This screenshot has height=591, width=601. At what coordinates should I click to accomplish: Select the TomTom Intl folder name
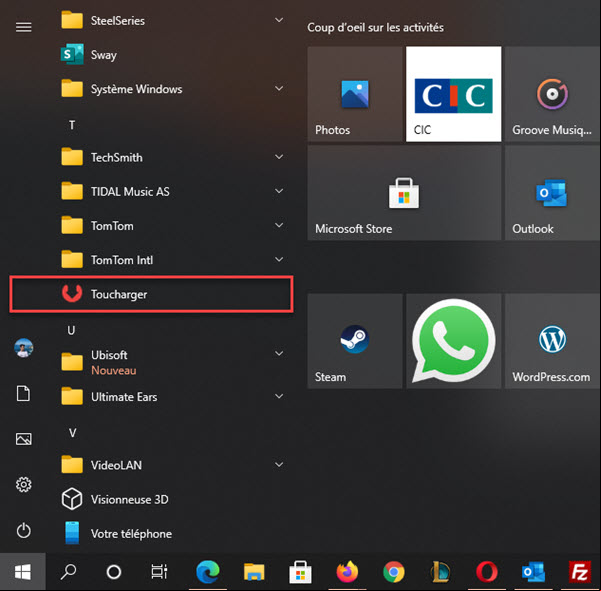click(x=122, y=260)
